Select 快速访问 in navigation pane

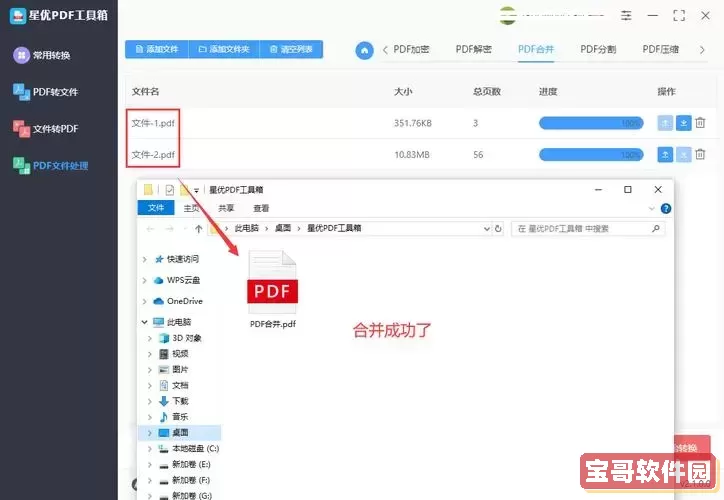pos(182,259)
